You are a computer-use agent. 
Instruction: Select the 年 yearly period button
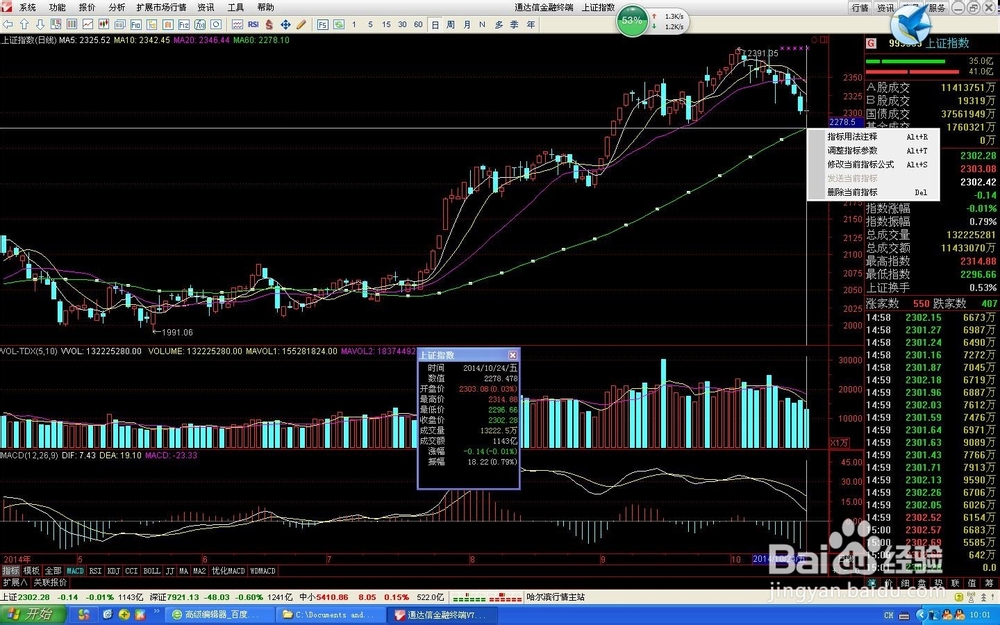pos(531,24)
